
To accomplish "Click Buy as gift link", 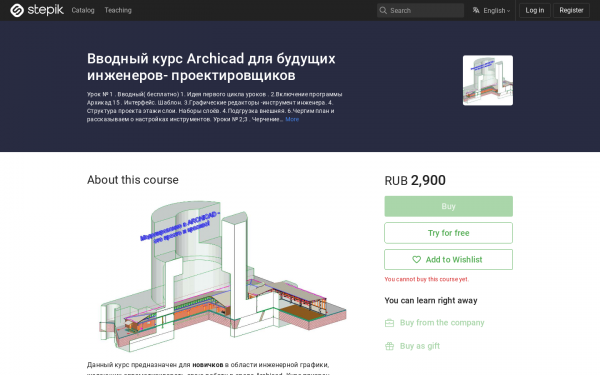I will tap(420, 346).
